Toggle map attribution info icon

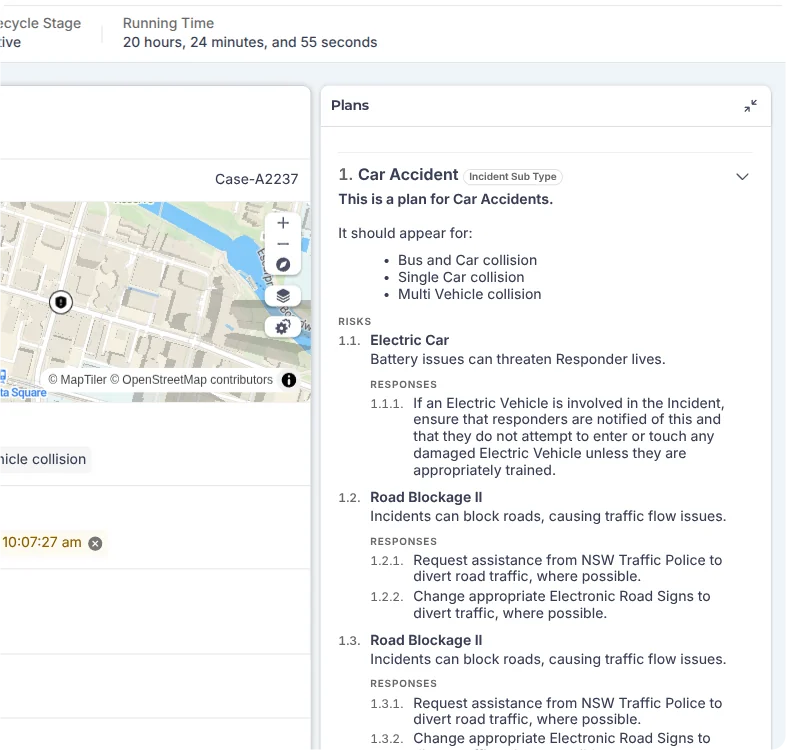(289, 380)
